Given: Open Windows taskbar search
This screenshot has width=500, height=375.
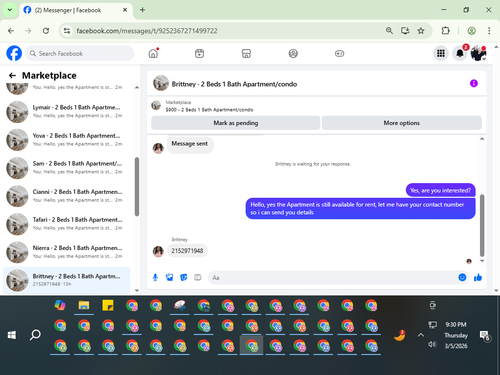Looking at the screenshot, I should (x=35, y=335).
